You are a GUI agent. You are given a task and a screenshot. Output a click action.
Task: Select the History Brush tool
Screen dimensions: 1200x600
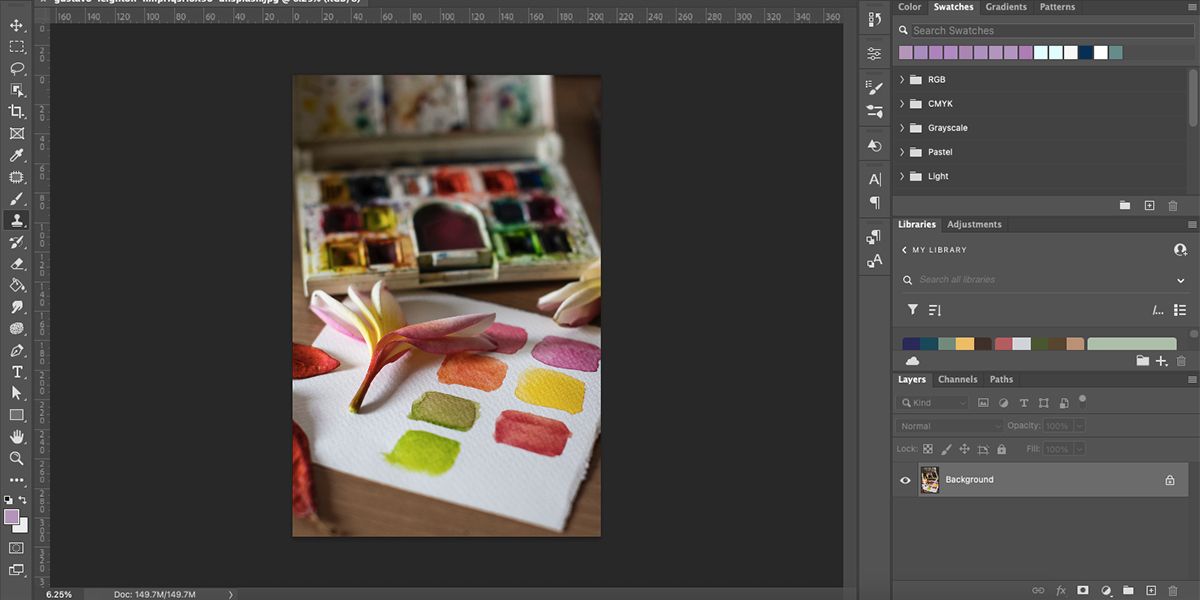pyautogui.click(x=17, y=242)
